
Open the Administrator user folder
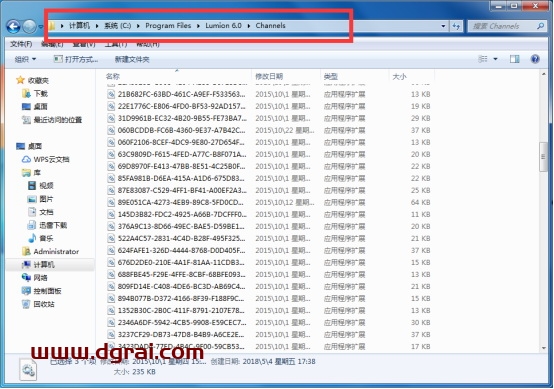click(50, 252)
